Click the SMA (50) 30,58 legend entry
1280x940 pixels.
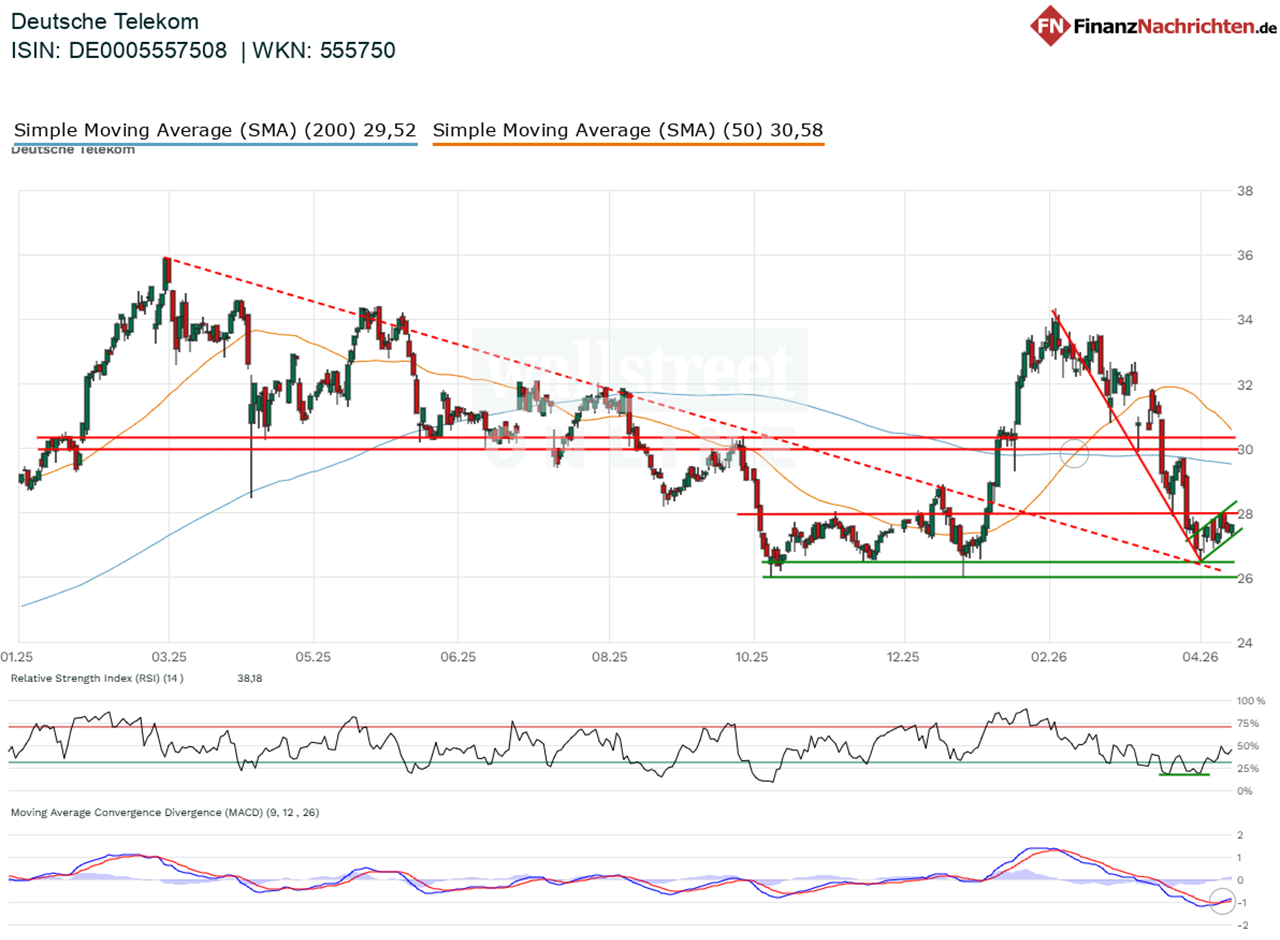coord(628,130)
